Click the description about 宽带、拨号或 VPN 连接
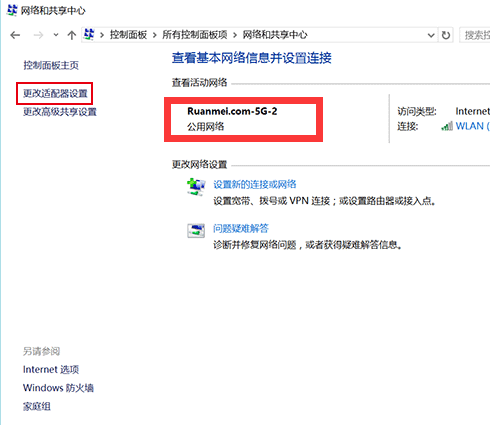The image size is (490, 425). point(325,201)
